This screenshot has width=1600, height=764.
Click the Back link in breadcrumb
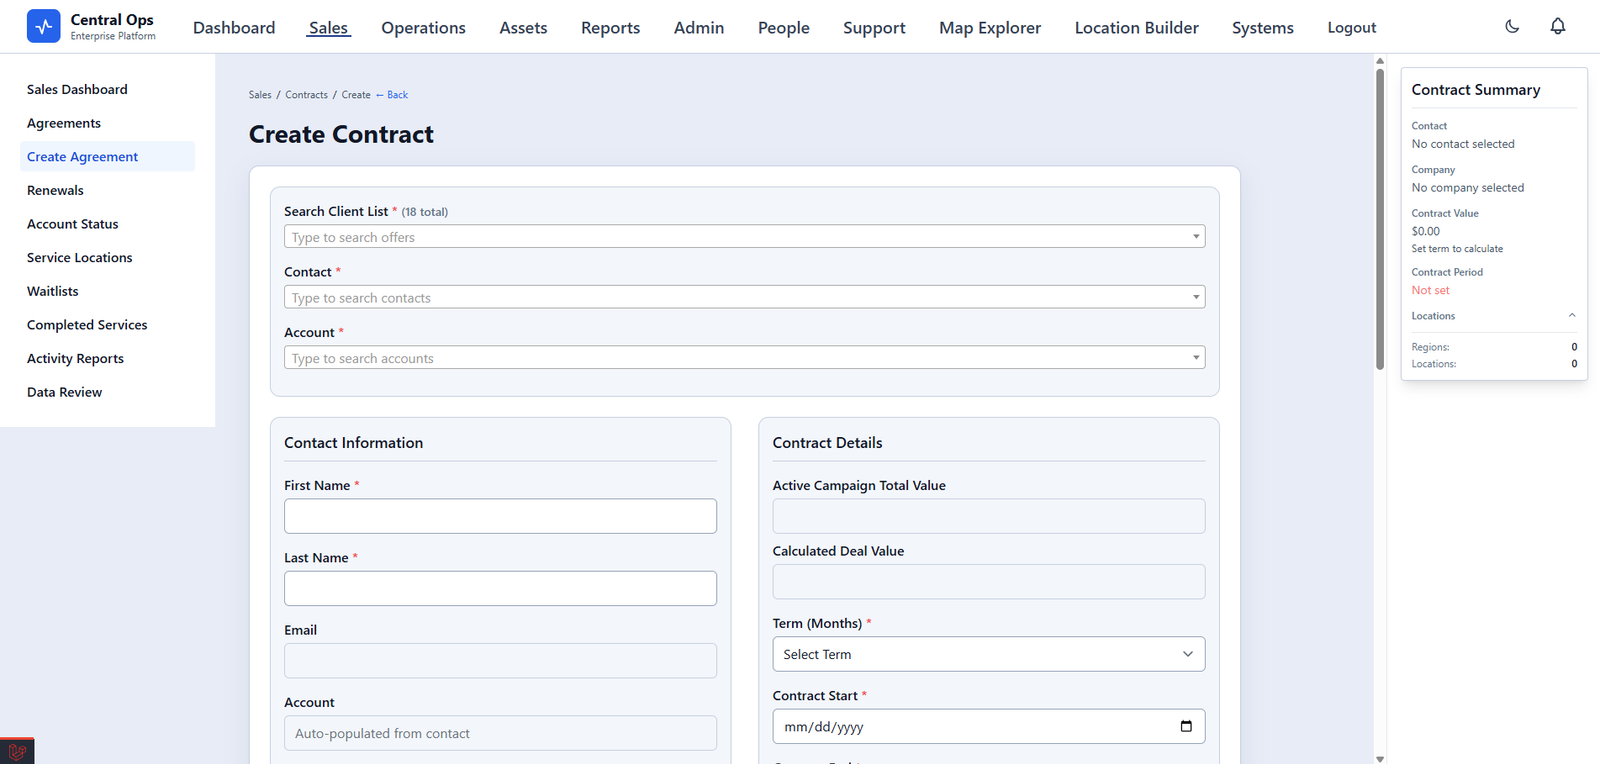click(392, 95)
